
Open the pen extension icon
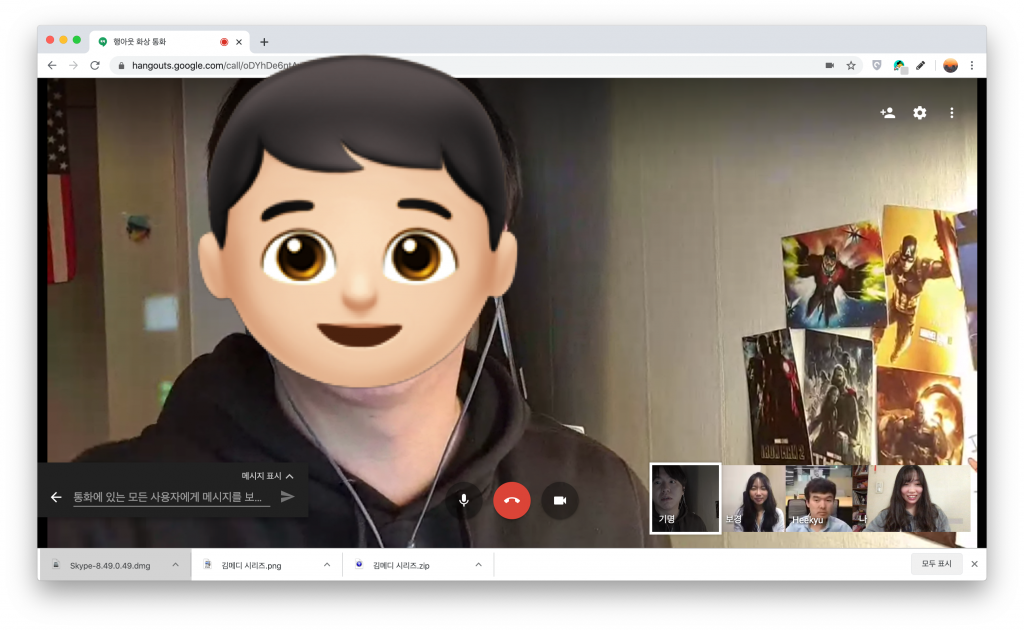(x=921, y=65)
